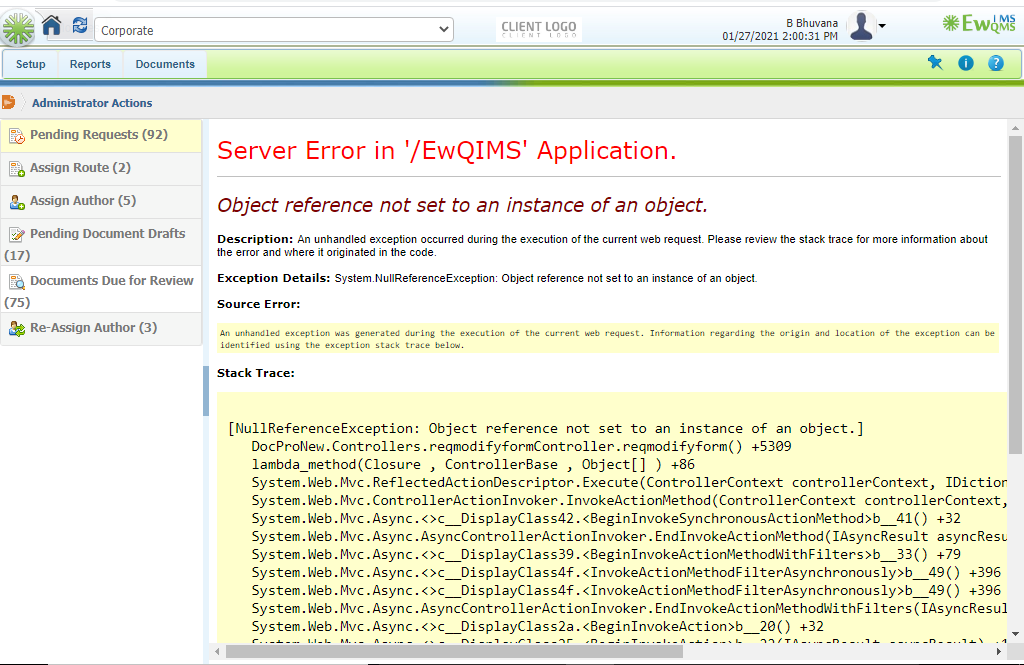Click the 'ReflectedActionDescriptor.Execute' stack line
1024x665 pixels.
pyautogui.click(x=628, y=483)
